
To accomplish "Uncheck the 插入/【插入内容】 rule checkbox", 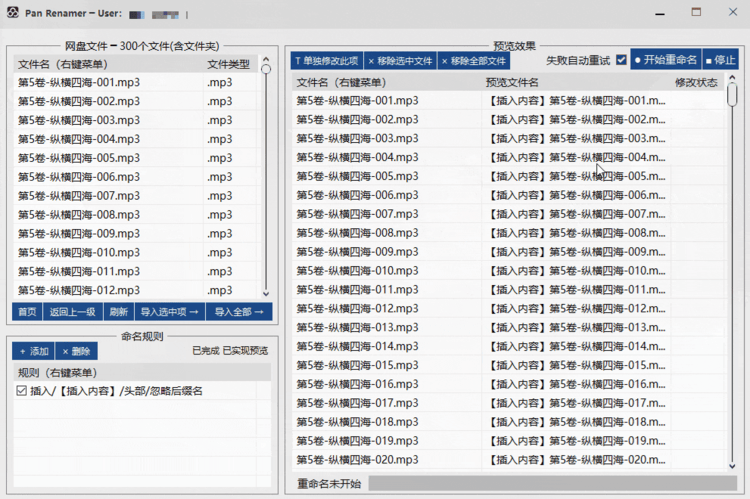I will tap(22, 391).
